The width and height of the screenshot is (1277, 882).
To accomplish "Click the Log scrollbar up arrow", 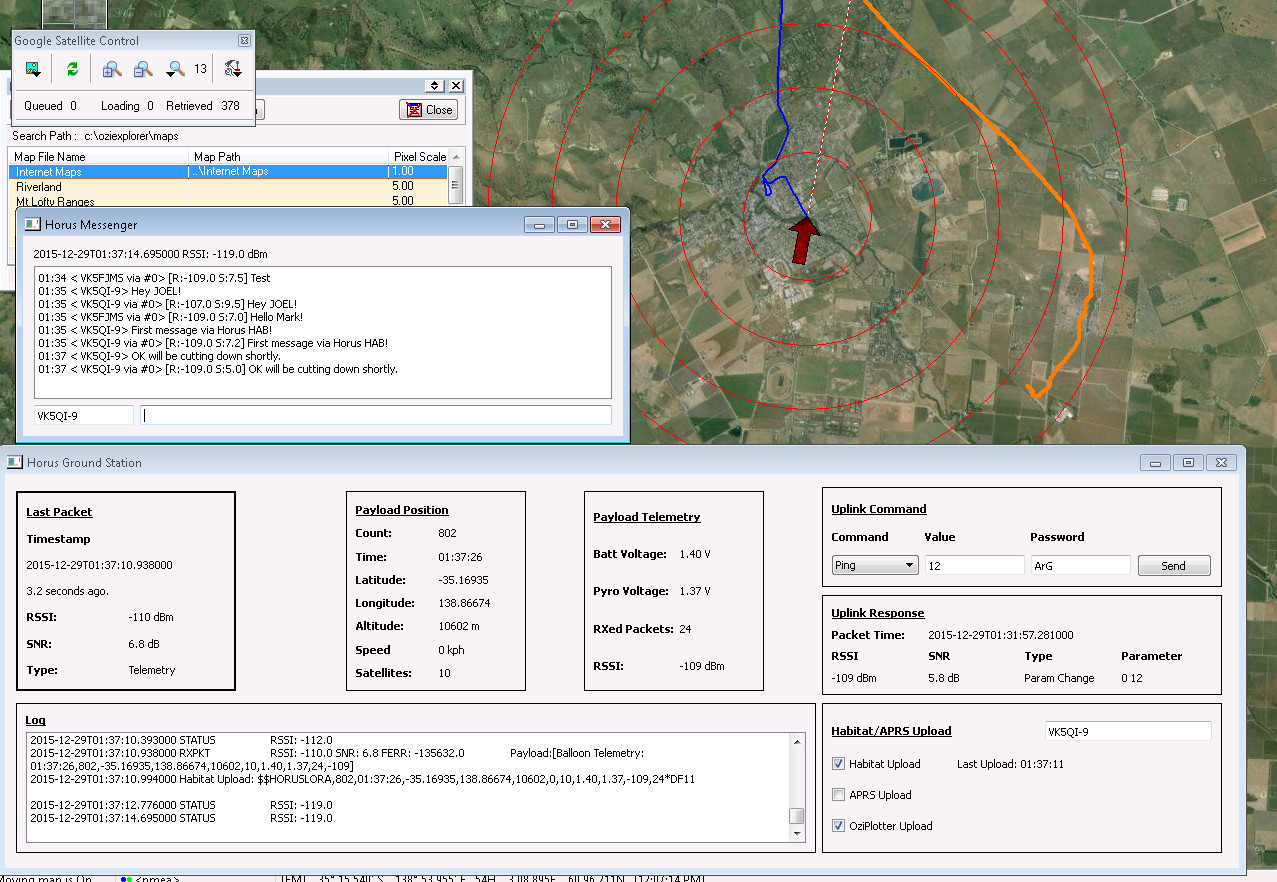I will tap(796, 742).
